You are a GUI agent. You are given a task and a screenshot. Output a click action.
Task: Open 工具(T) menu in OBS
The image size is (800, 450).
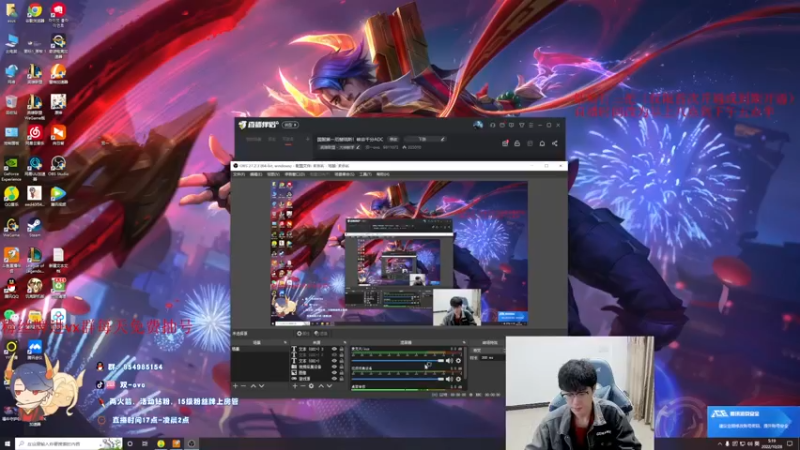365,174
